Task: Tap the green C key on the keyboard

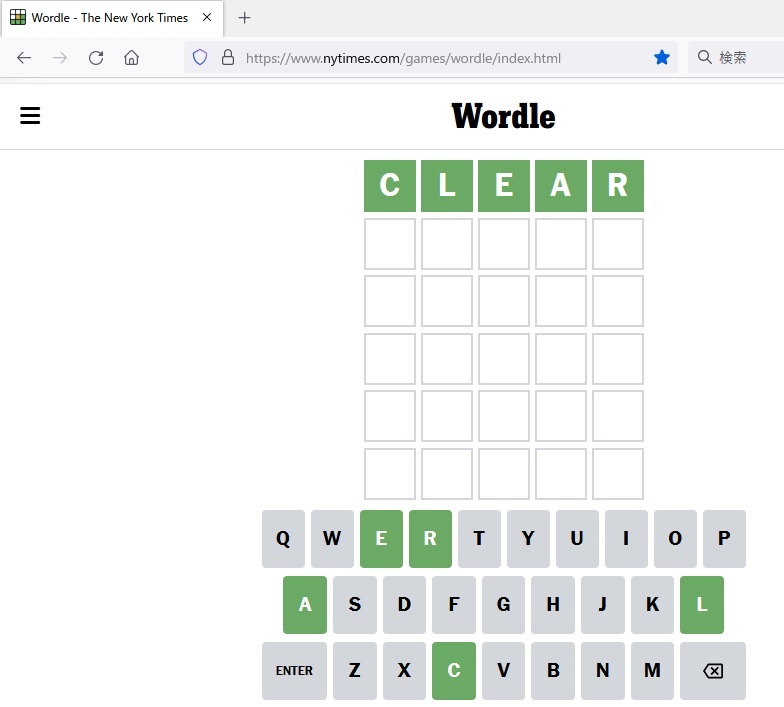Action: pos(454,670)
